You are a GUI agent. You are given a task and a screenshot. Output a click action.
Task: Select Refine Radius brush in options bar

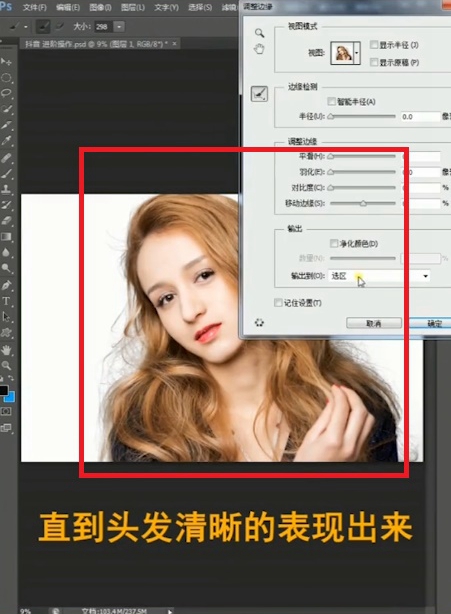(43, 26)
